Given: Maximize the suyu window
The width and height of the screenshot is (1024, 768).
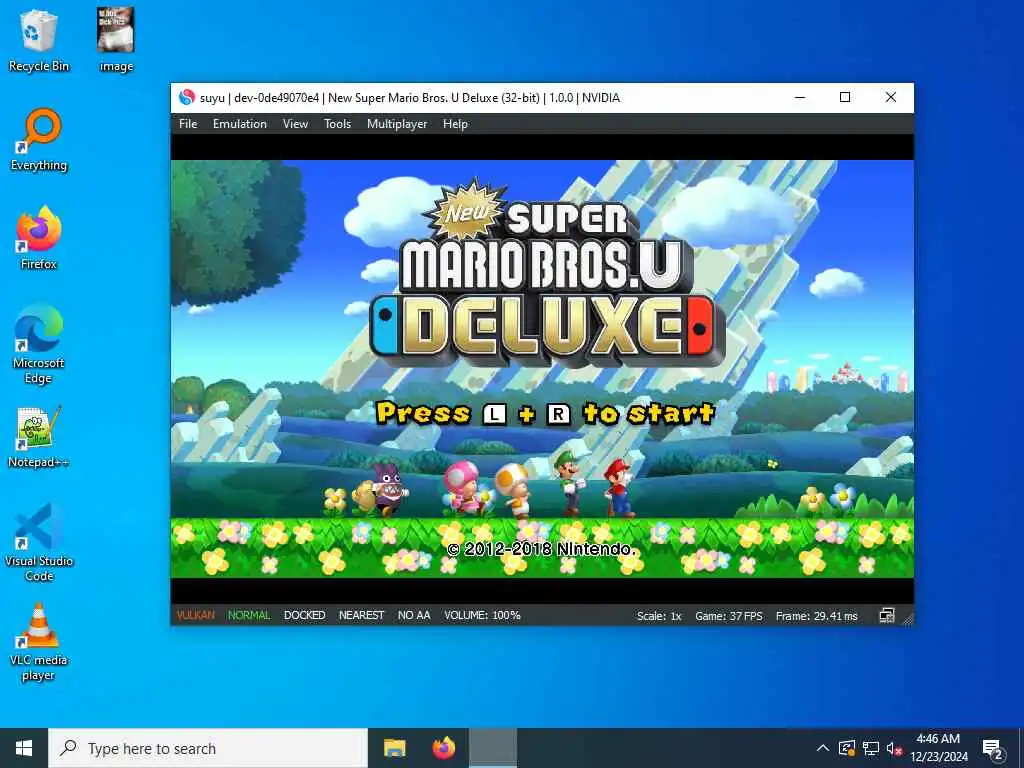Looking at the screenshot, I should pyautogui.click(x=845, y=97).
